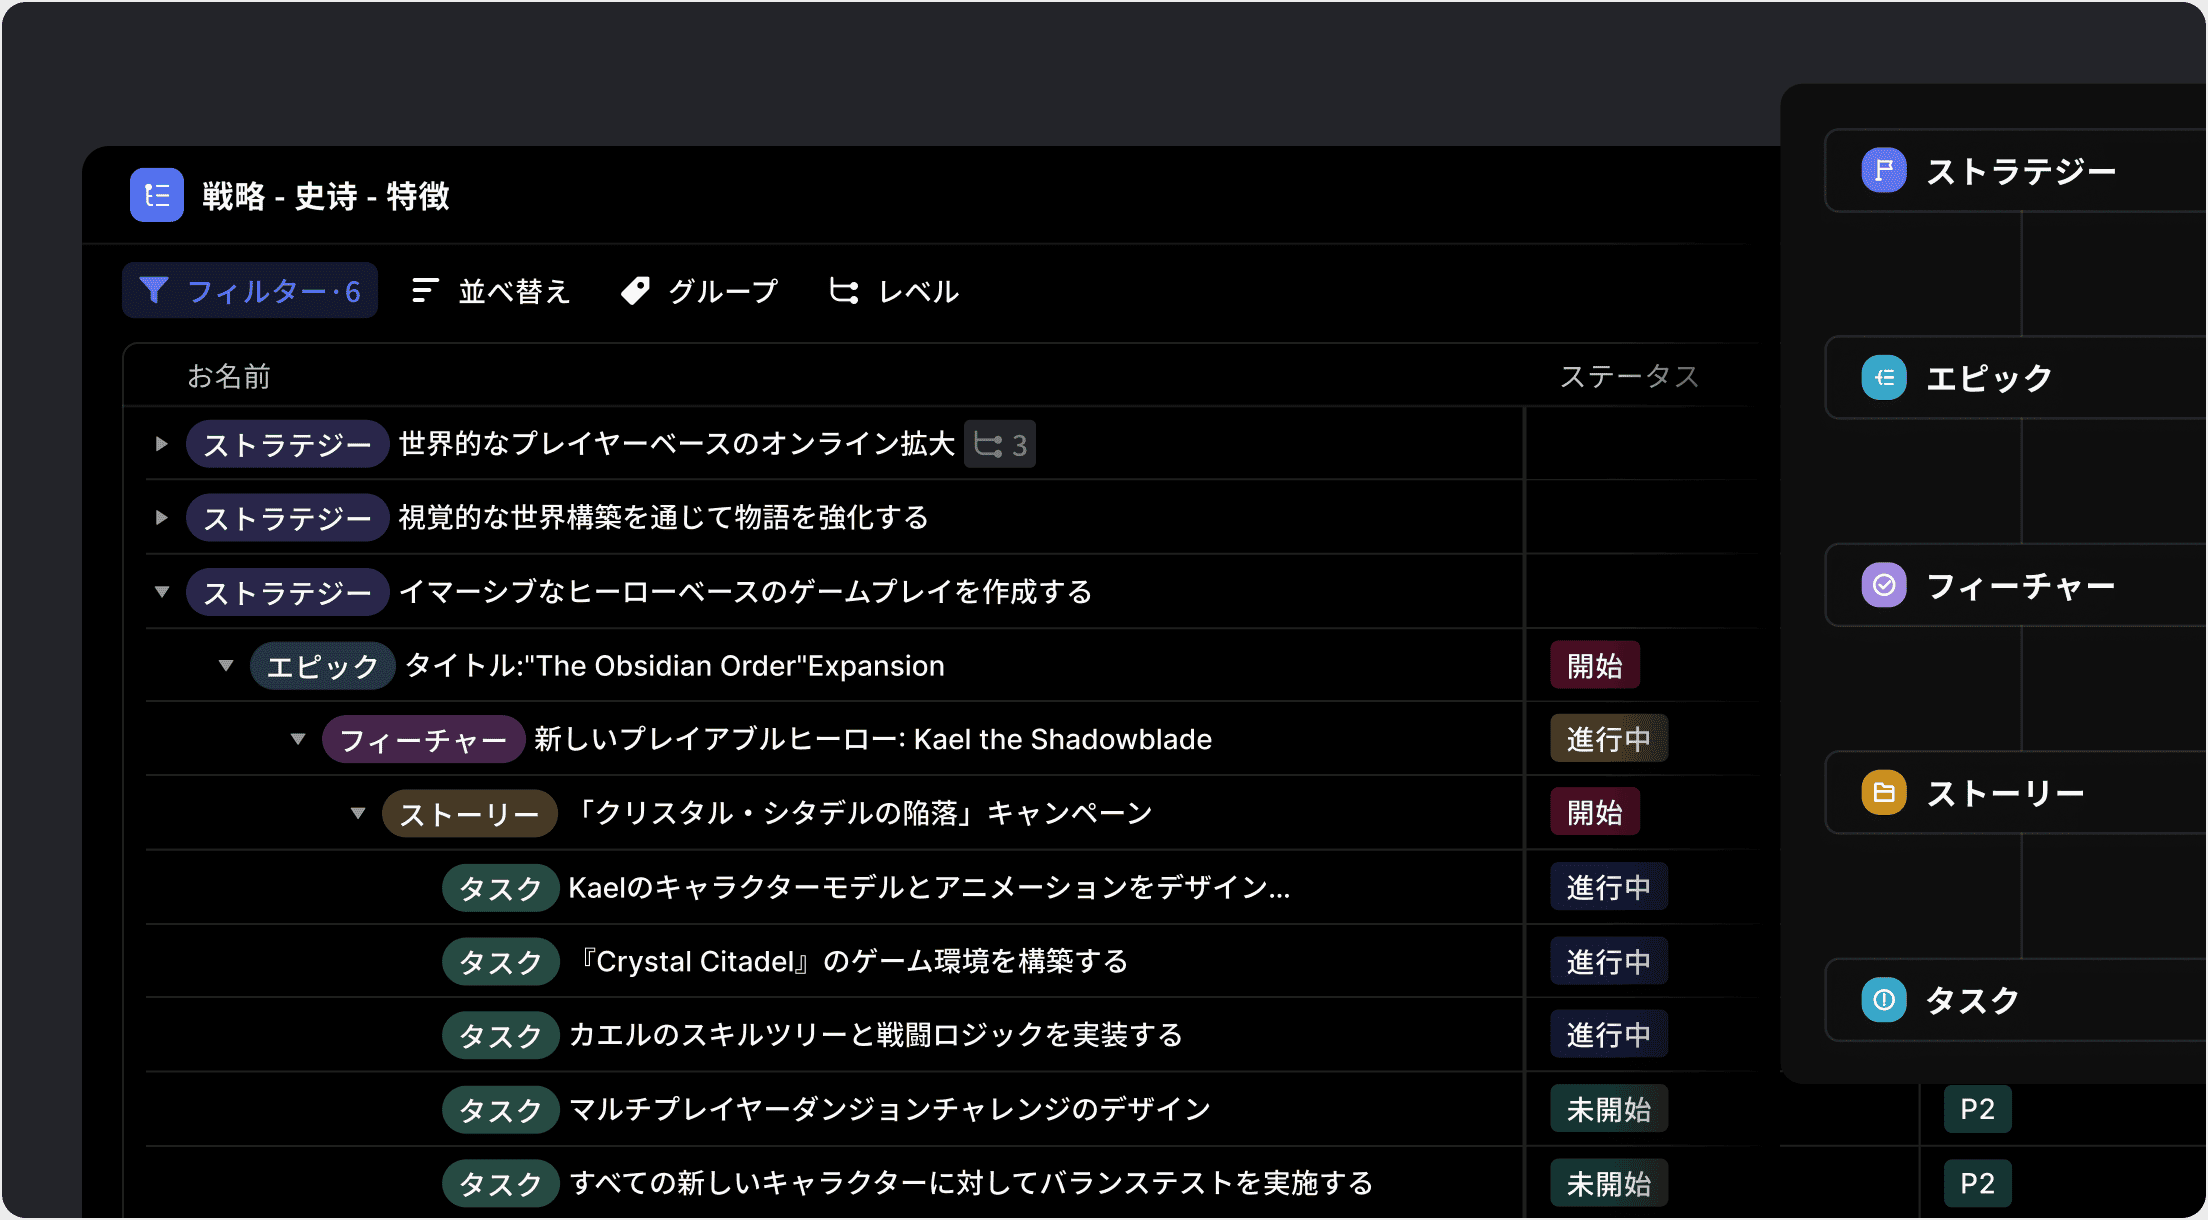This screenshot has width=2208, height=1220.
Task: Select the エピック icon in the right panel
Action: [x=1884, y=378]
